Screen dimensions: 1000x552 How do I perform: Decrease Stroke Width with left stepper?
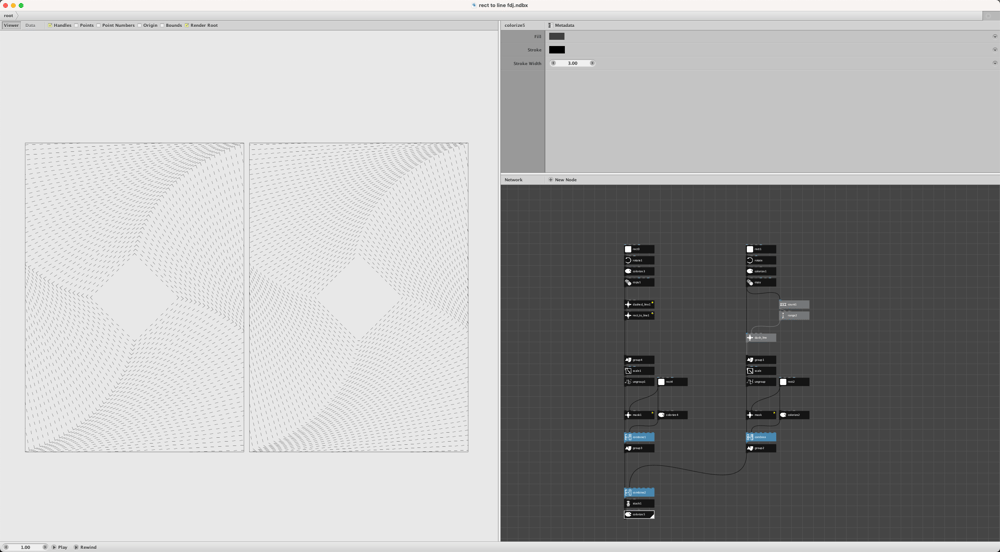pos(553,63)
